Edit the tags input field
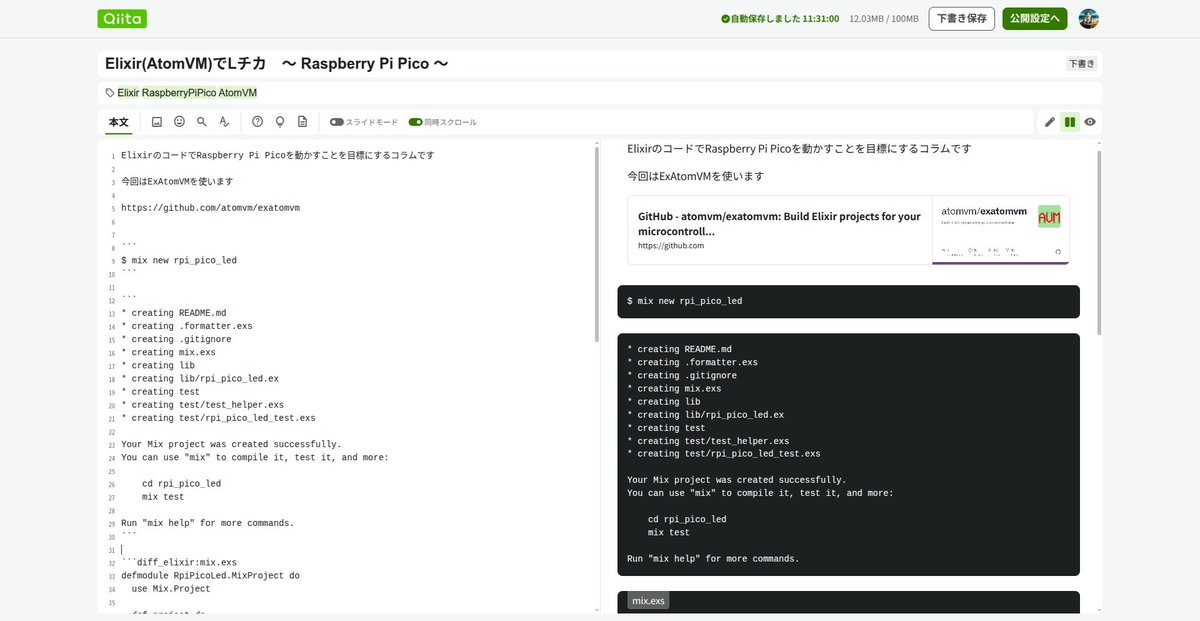 (x=600, y=93)
